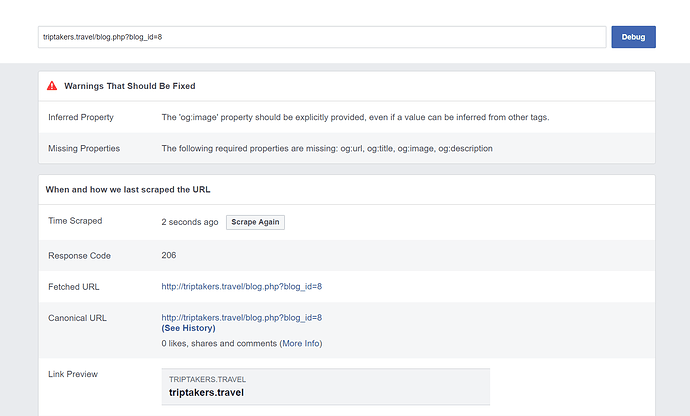This screenshot has height=416, width=690.
Task: Click the See History link
Action: tap(188, 328)
